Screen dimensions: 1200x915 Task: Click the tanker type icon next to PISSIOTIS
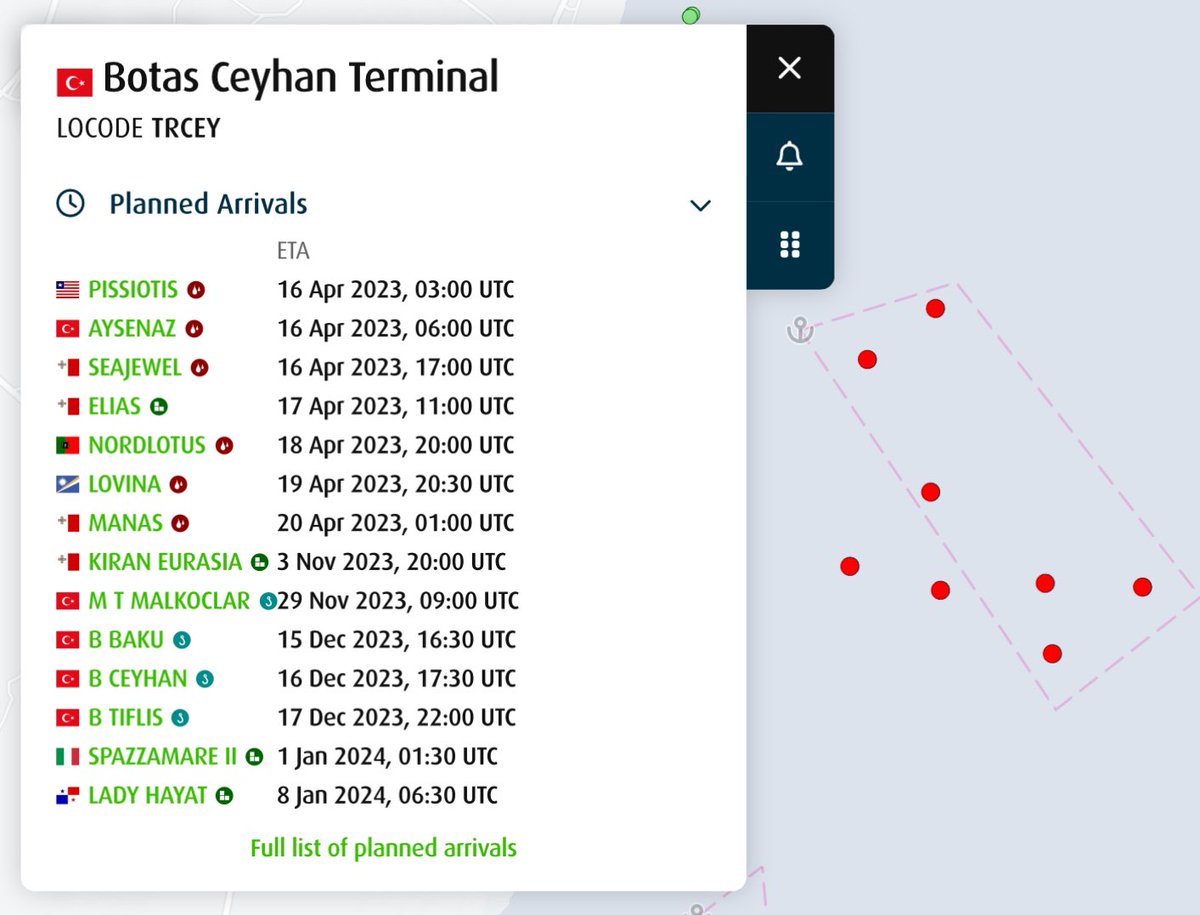197,291
